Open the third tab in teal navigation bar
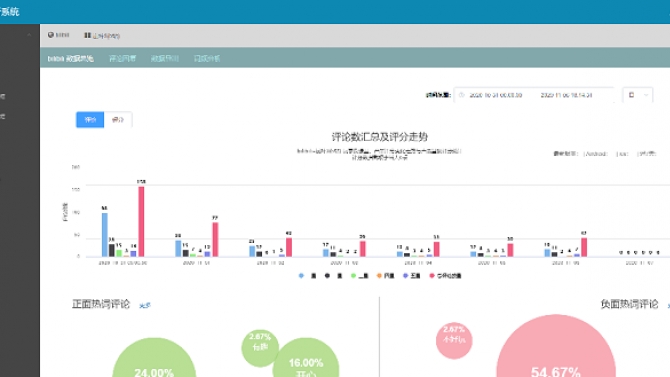Screen dimensions: 670x377 coord(165,59)
